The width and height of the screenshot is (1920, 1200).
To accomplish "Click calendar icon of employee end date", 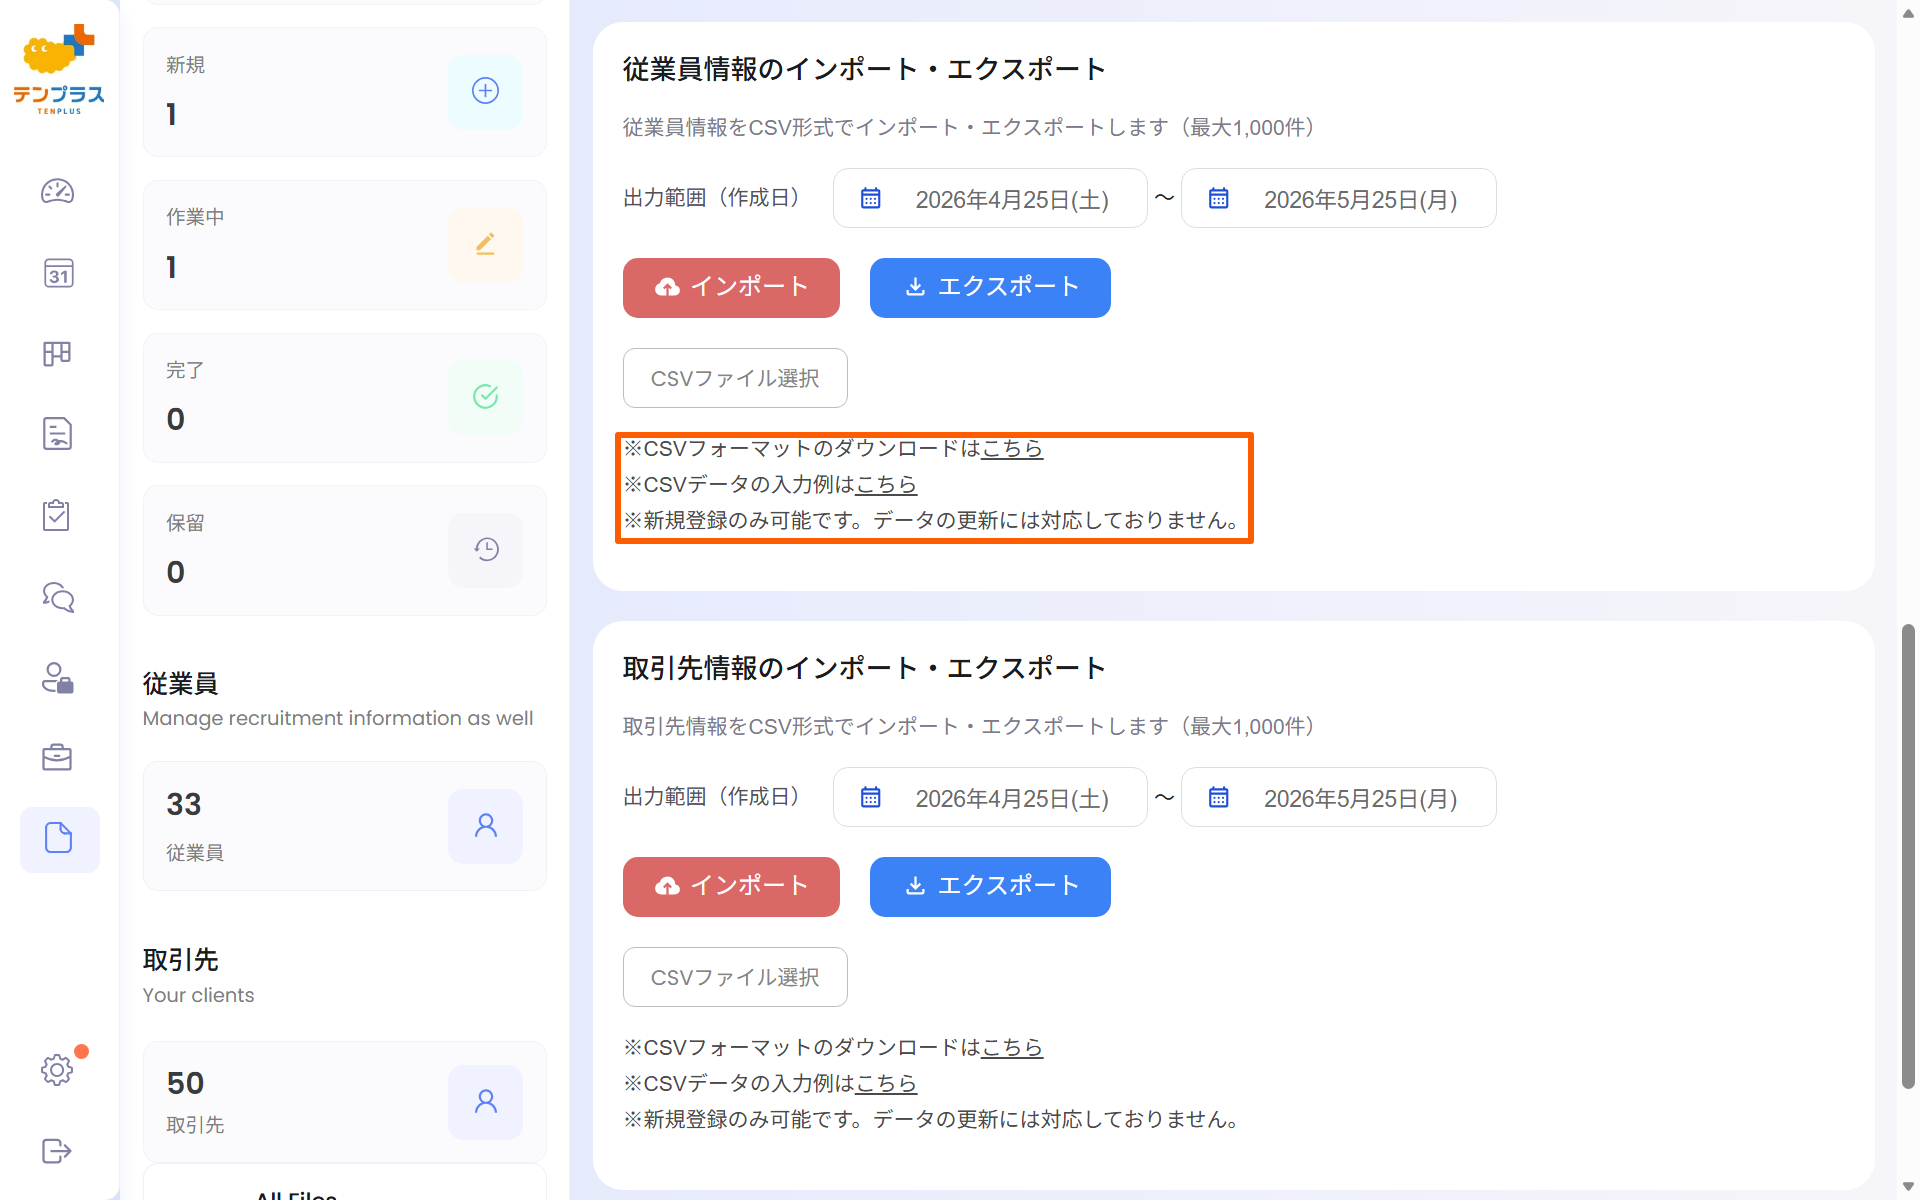I will pyautogui.click(x=1219, y=198).
